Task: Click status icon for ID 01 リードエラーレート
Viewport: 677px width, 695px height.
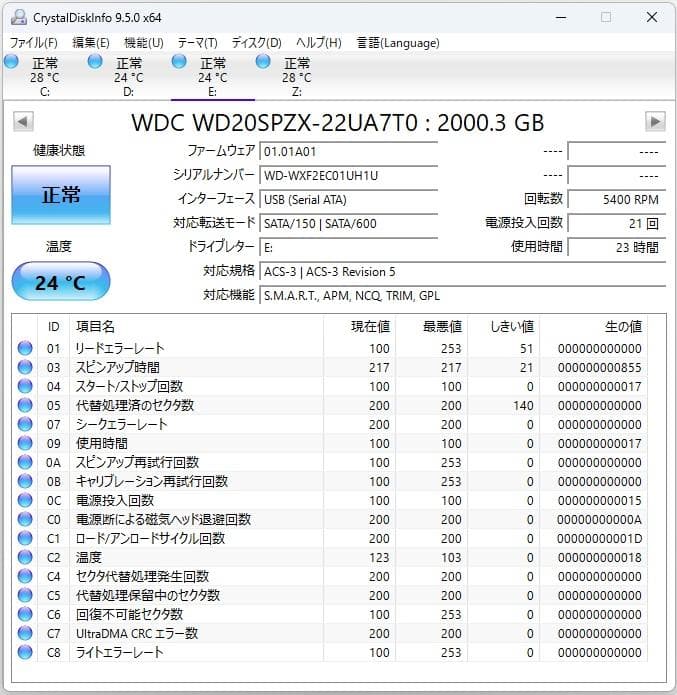Action: click(x=25, y=348)
